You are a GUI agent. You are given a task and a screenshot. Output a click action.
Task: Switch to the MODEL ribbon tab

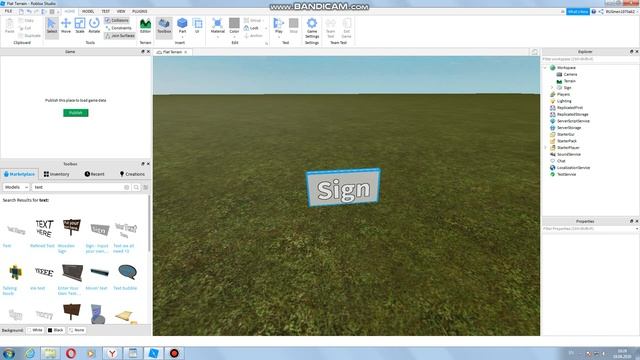click(88, 11)
